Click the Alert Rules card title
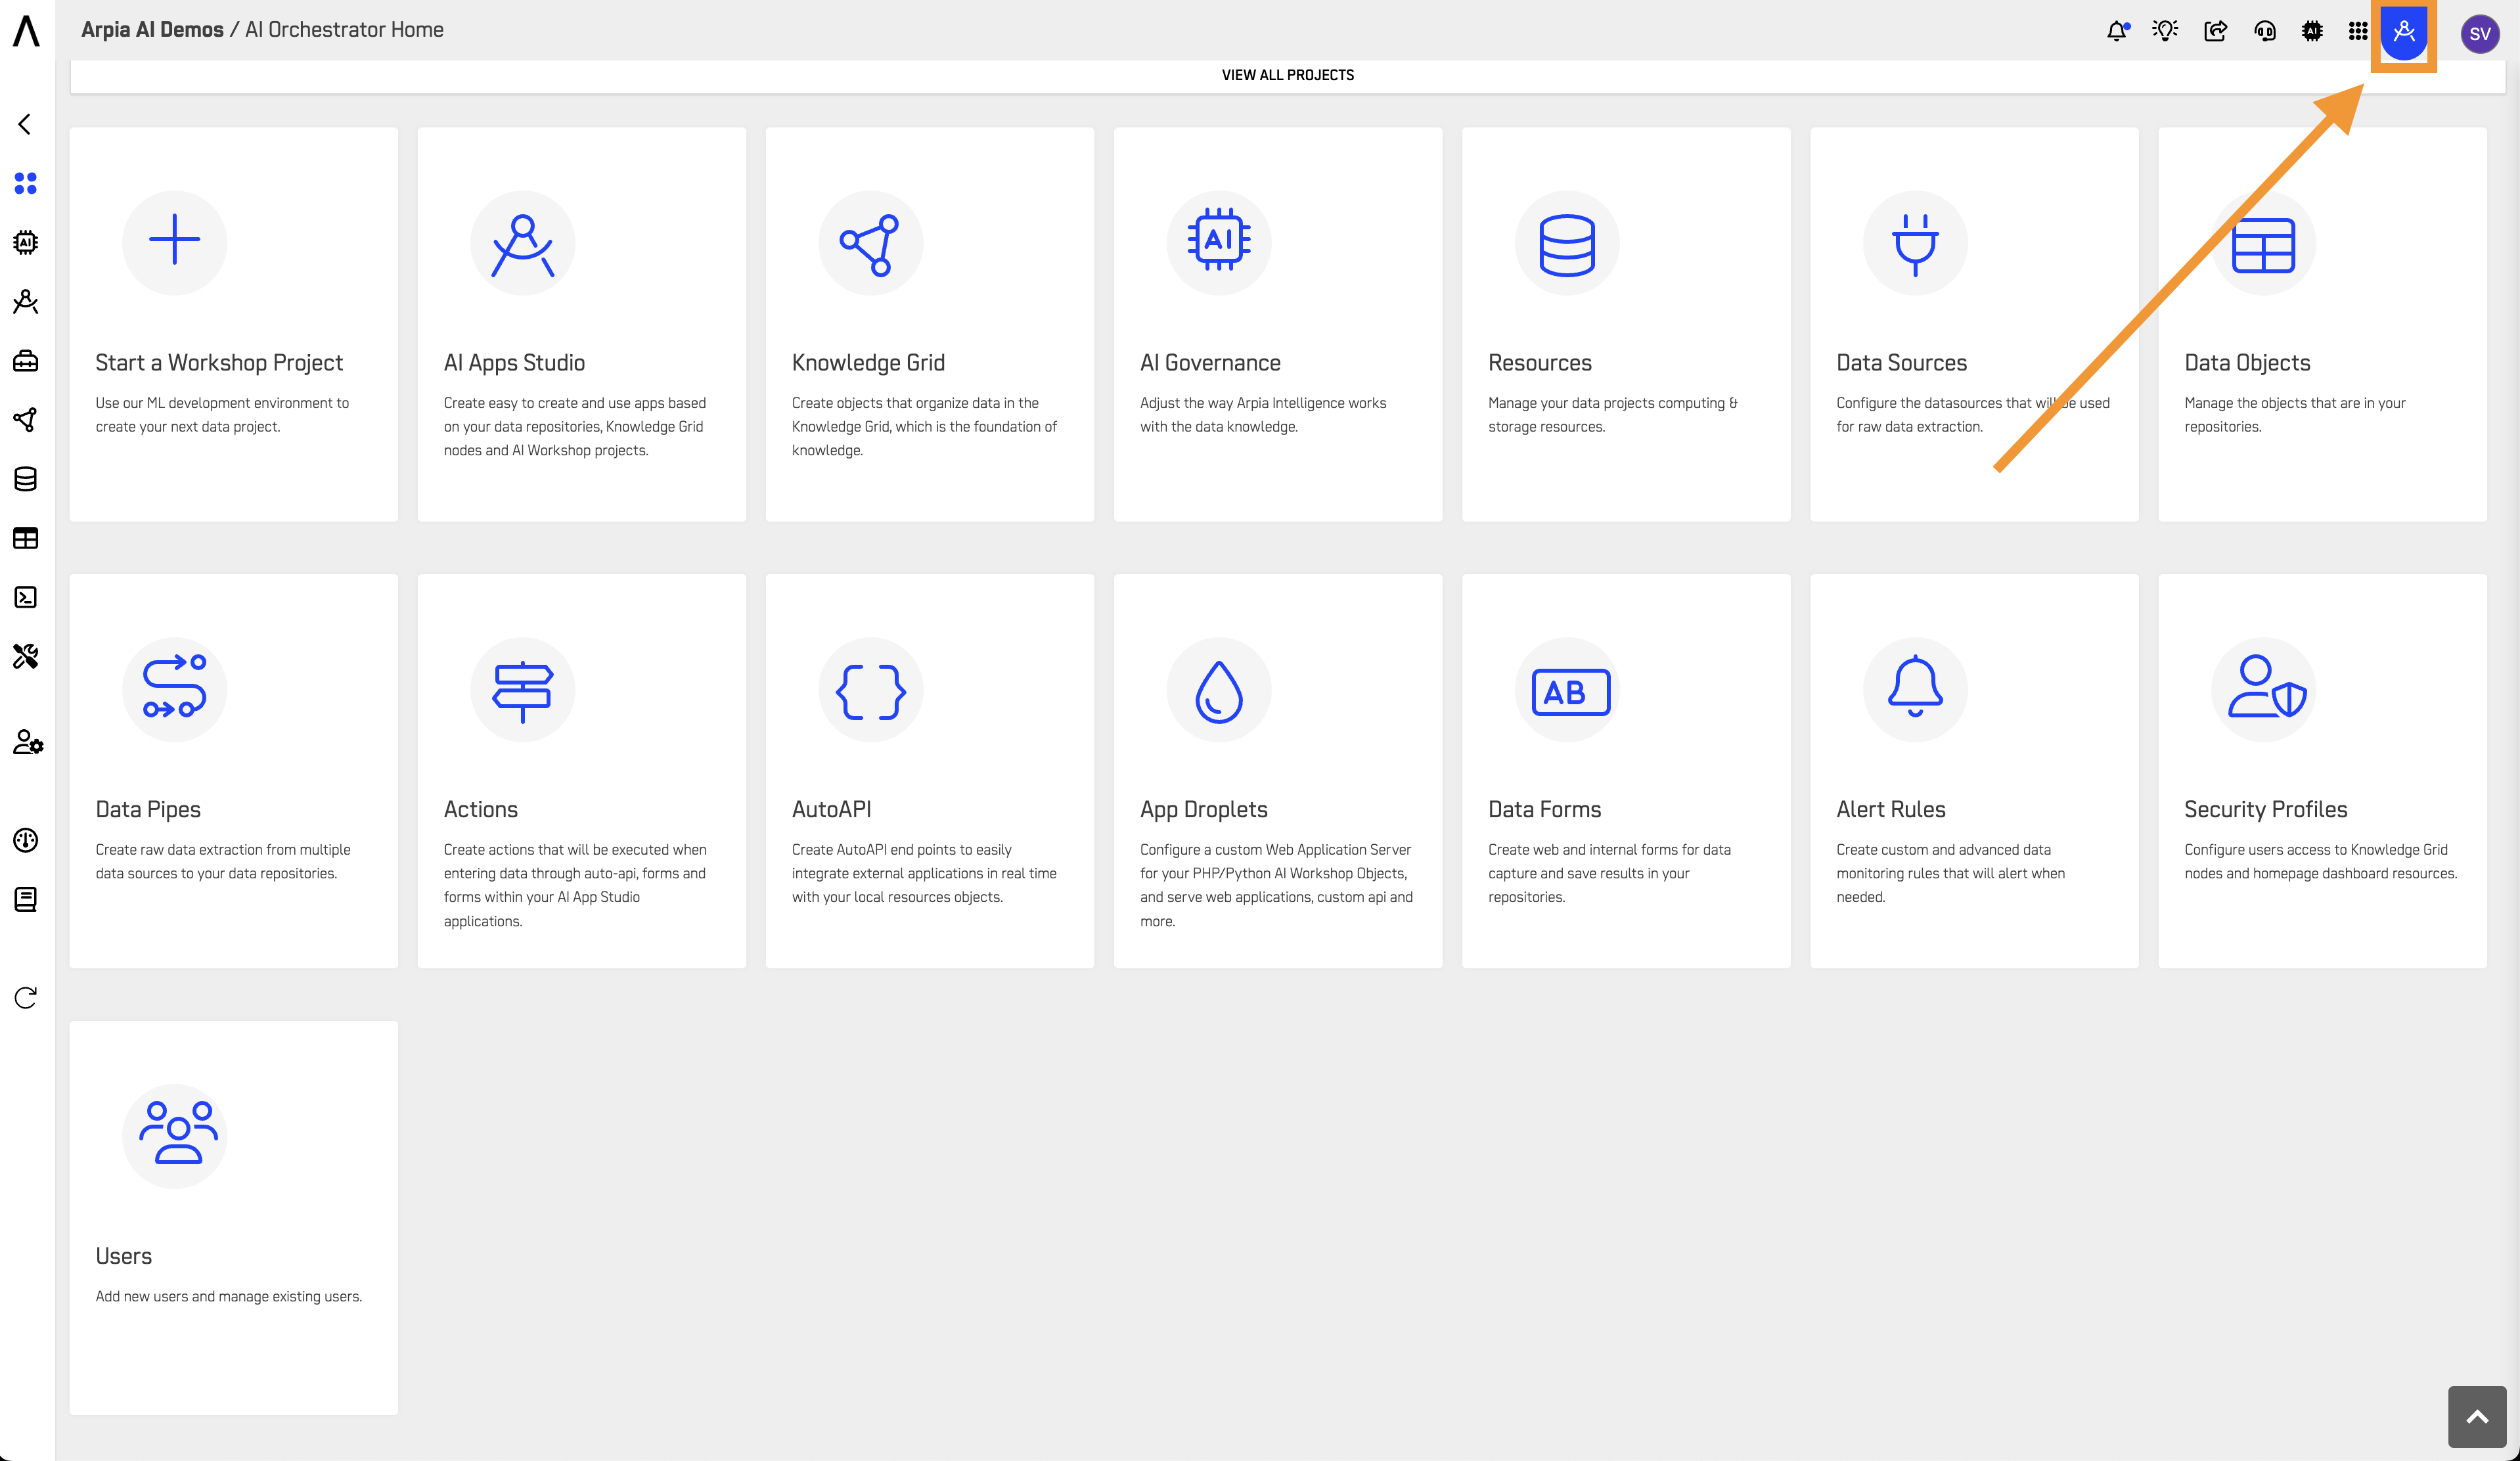Image resolution: width=2520 pixels, height=1461 pixels. click(x=1890, y=810)
